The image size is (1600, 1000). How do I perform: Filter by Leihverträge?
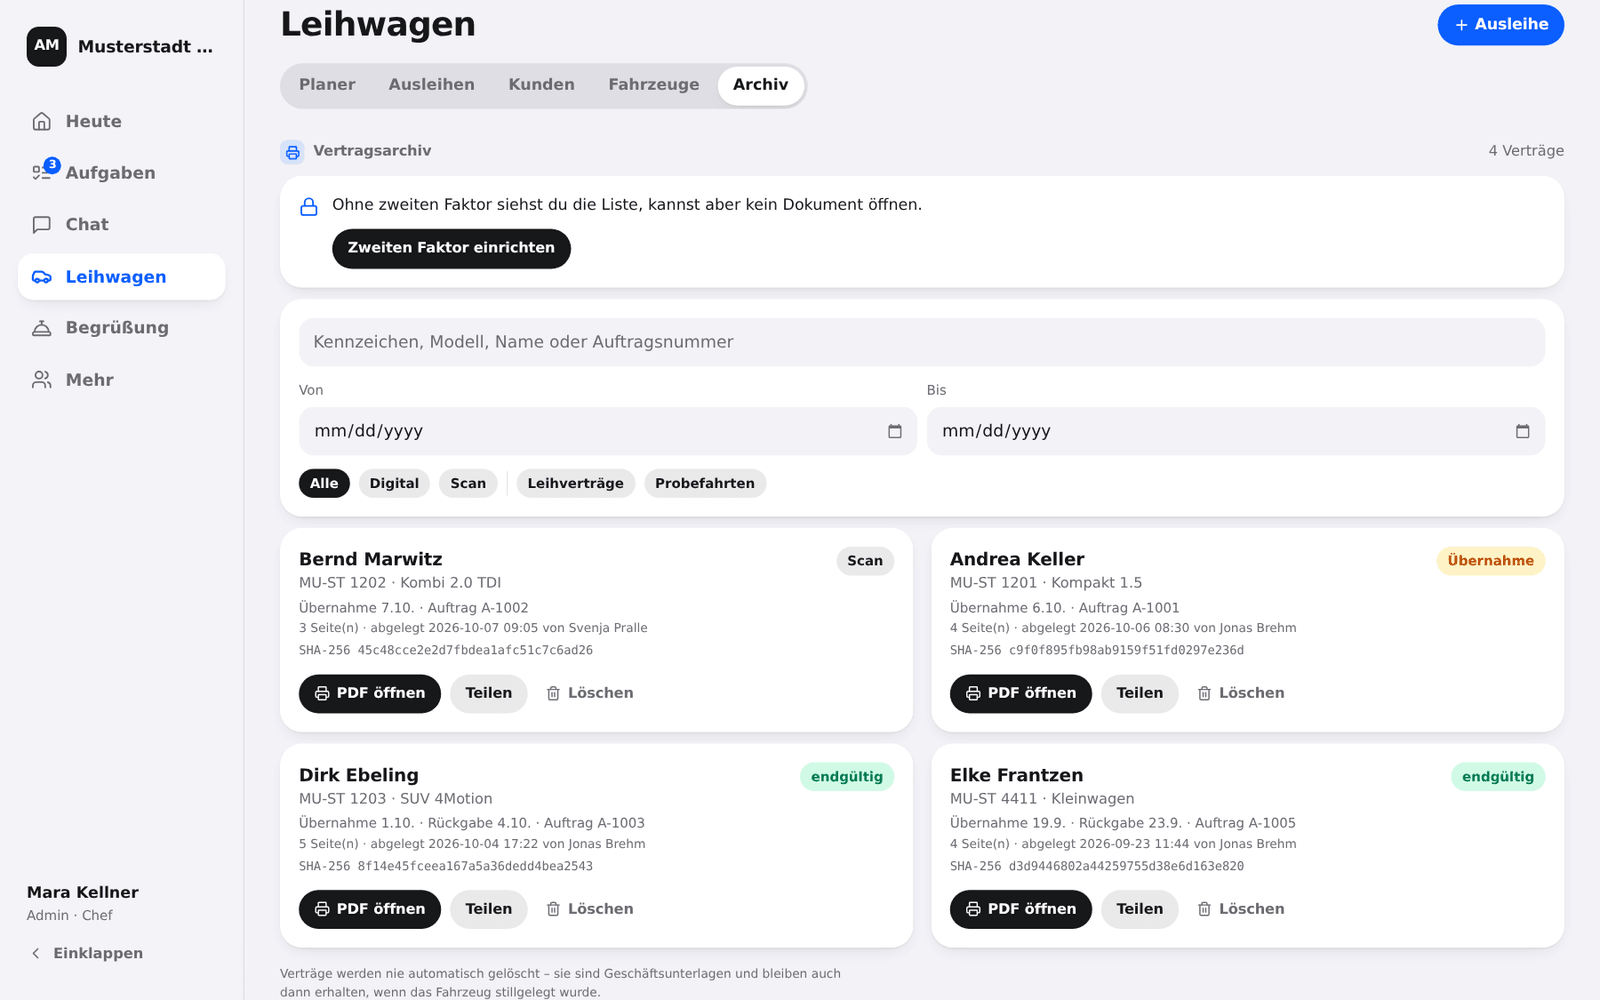[x=575, y=483]
